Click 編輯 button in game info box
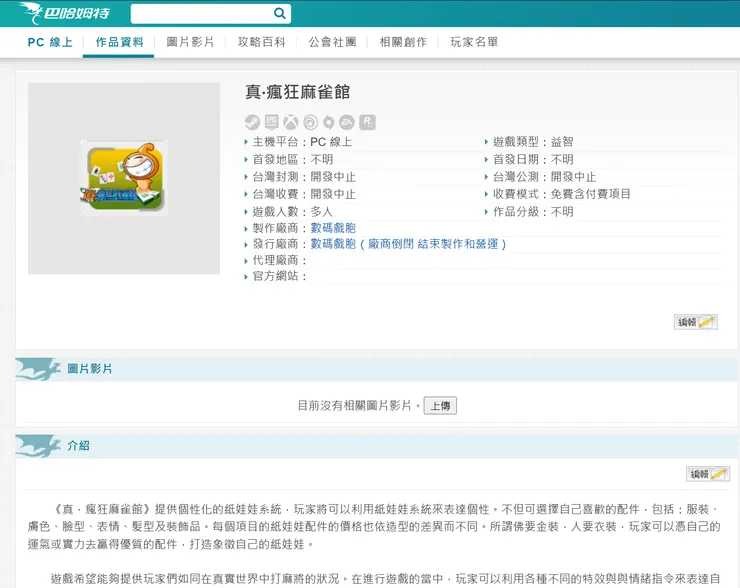Image resolution: width=740 pixels, height=588 pixels. (696, 322)
